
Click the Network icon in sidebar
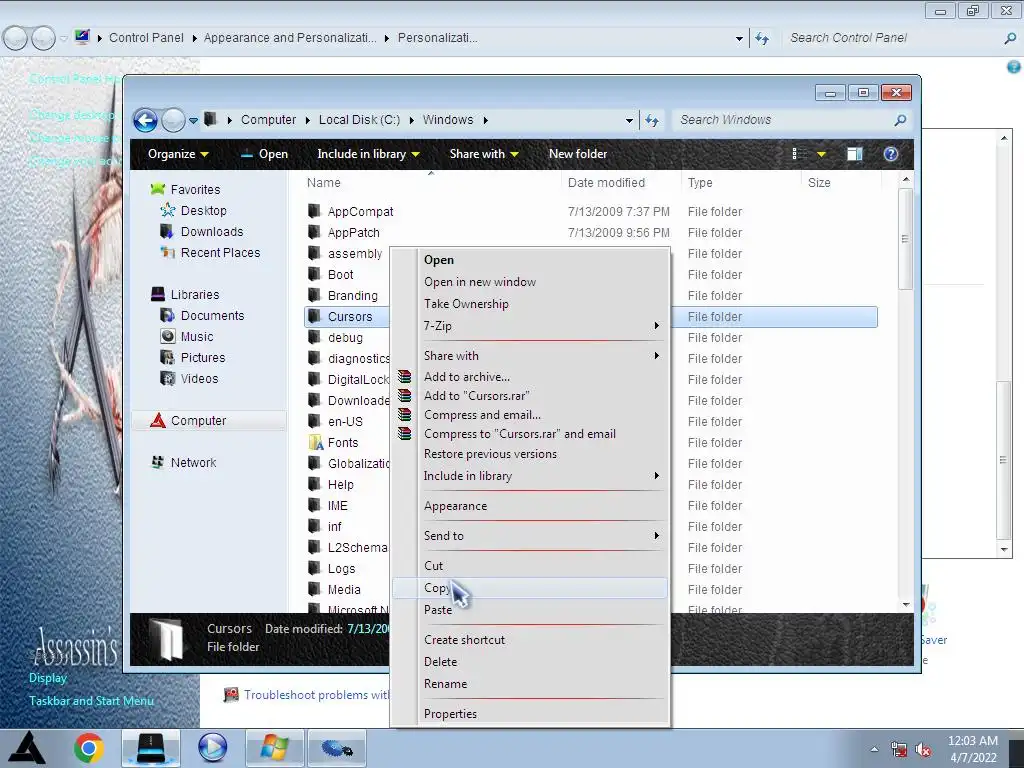tap(157, 462)
